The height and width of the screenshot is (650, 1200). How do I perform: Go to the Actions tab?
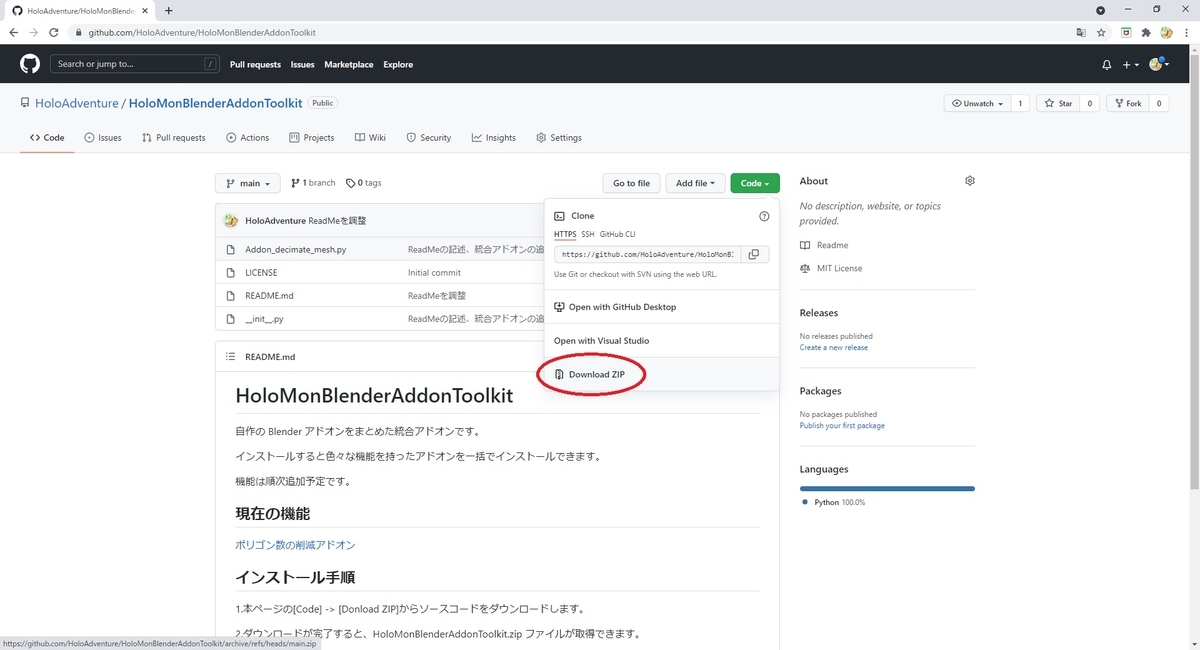(x=248, y=138)
